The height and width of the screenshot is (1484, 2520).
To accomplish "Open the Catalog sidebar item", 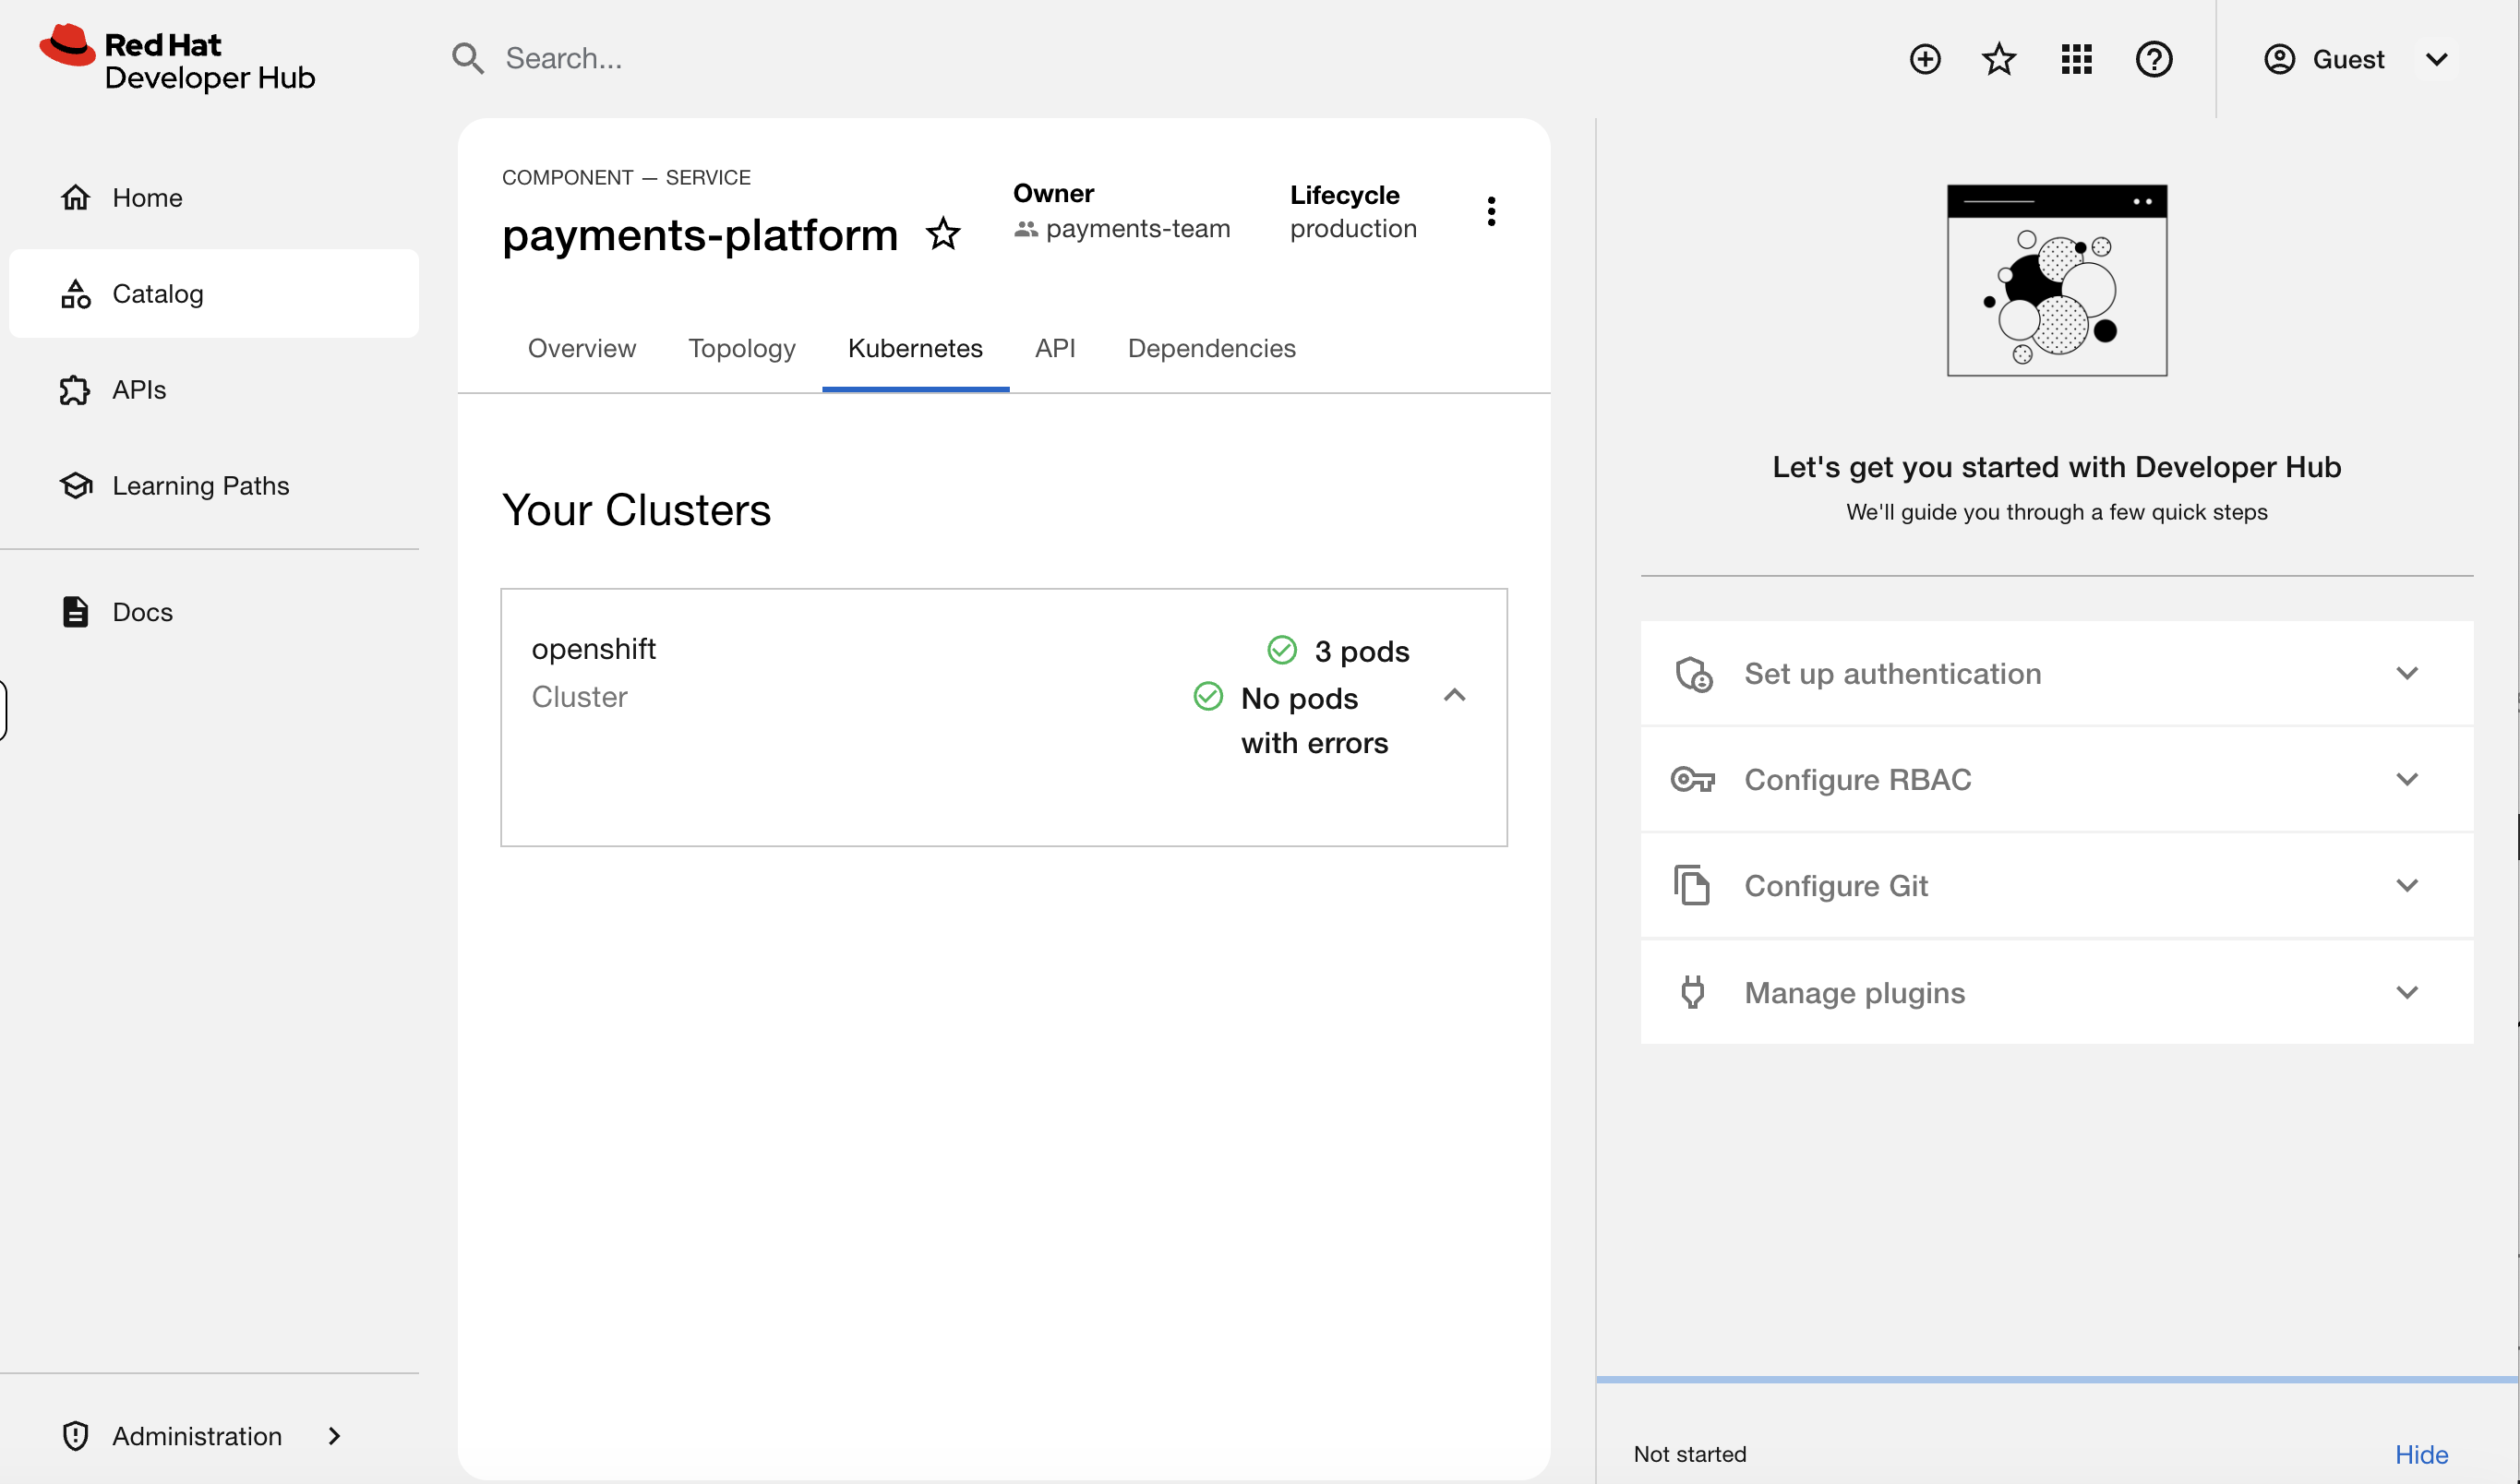I will 214,293.
